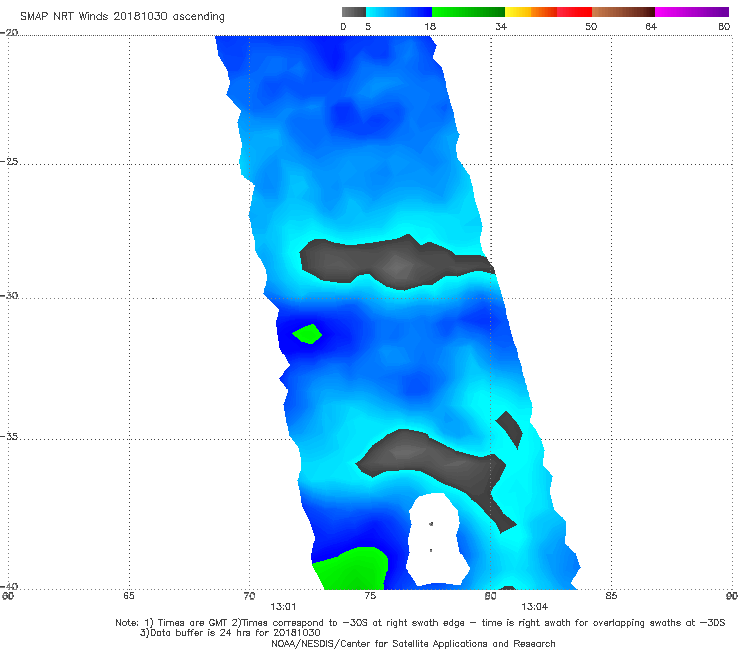
Task: Click longitude axis label 65
Action: tap(129, 596)
